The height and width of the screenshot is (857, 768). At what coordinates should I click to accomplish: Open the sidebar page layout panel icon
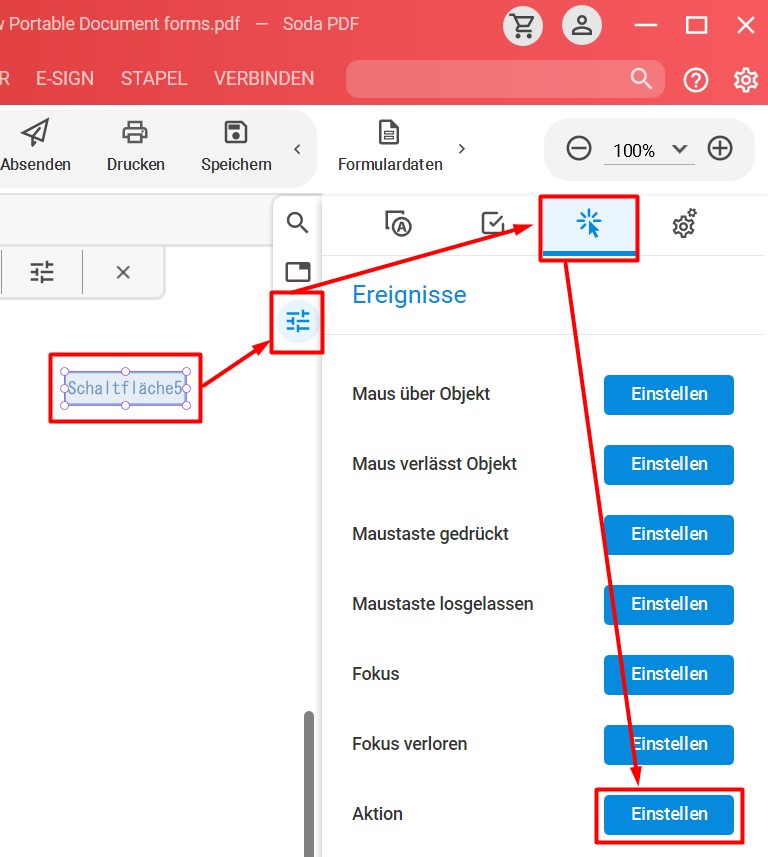coord(298,272)
